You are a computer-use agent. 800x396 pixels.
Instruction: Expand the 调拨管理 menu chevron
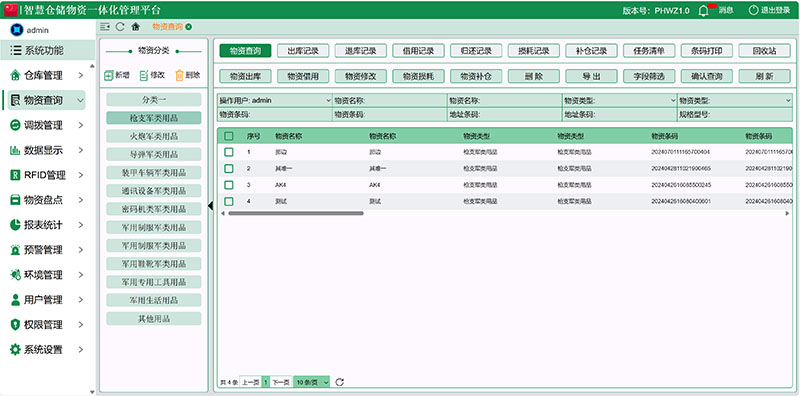point(81,126)
